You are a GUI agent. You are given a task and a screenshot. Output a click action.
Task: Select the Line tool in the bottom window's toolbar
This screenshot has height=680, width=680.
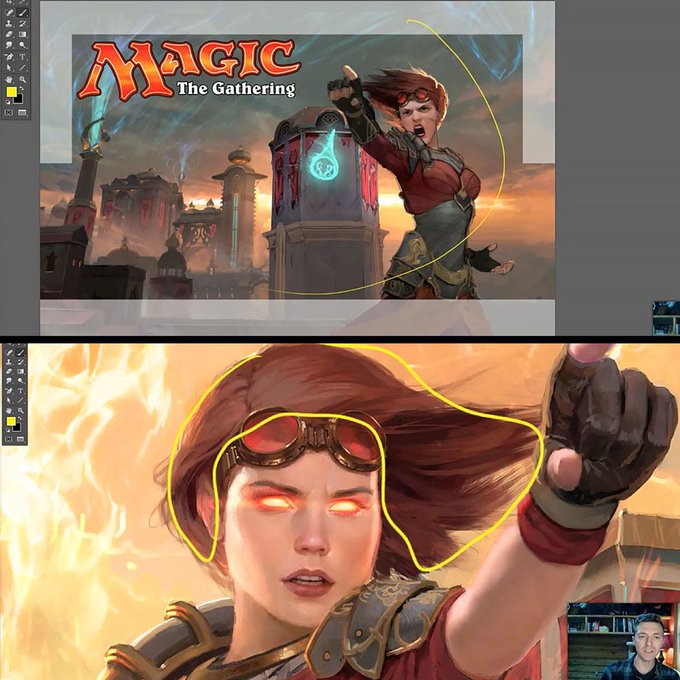(x=20, y=400)
